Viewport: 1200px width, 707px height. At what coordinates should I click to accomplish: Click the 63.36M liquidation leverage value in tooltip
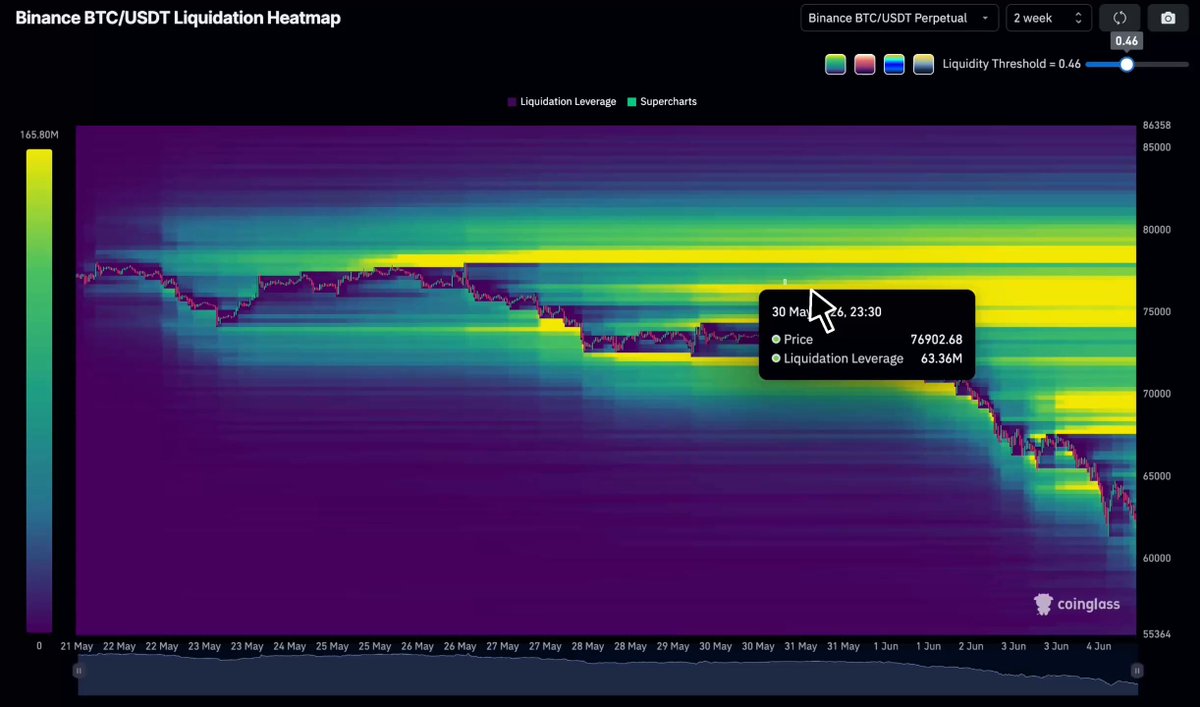[941, 358]
